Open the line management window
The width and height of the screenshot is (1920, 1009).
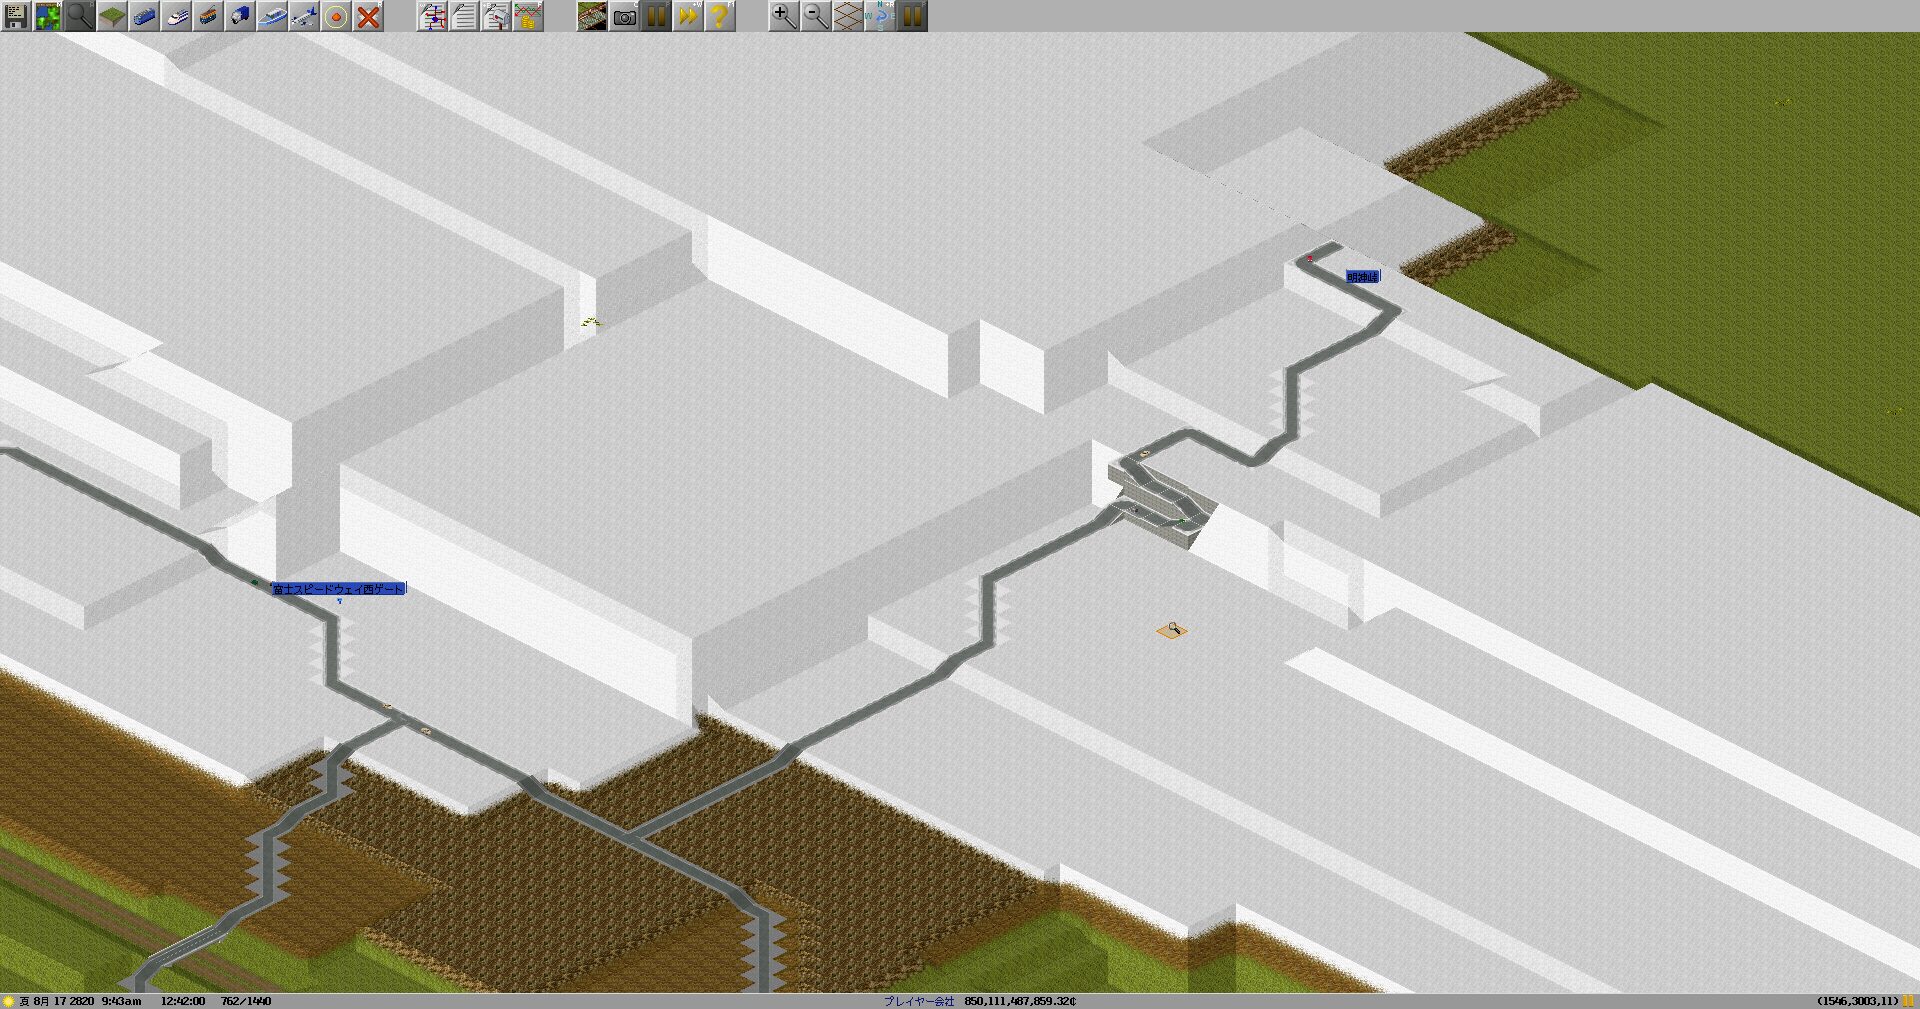coord(432,16)
